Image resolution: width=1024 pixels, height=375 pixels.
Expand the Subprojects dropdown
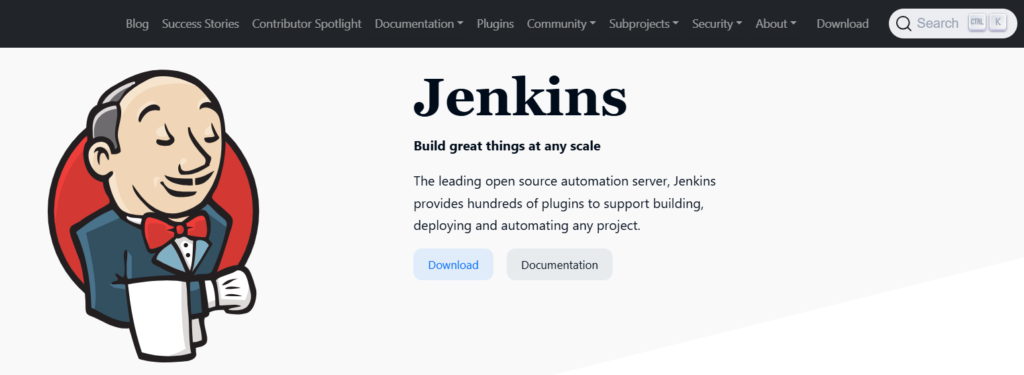pos(643,24)
